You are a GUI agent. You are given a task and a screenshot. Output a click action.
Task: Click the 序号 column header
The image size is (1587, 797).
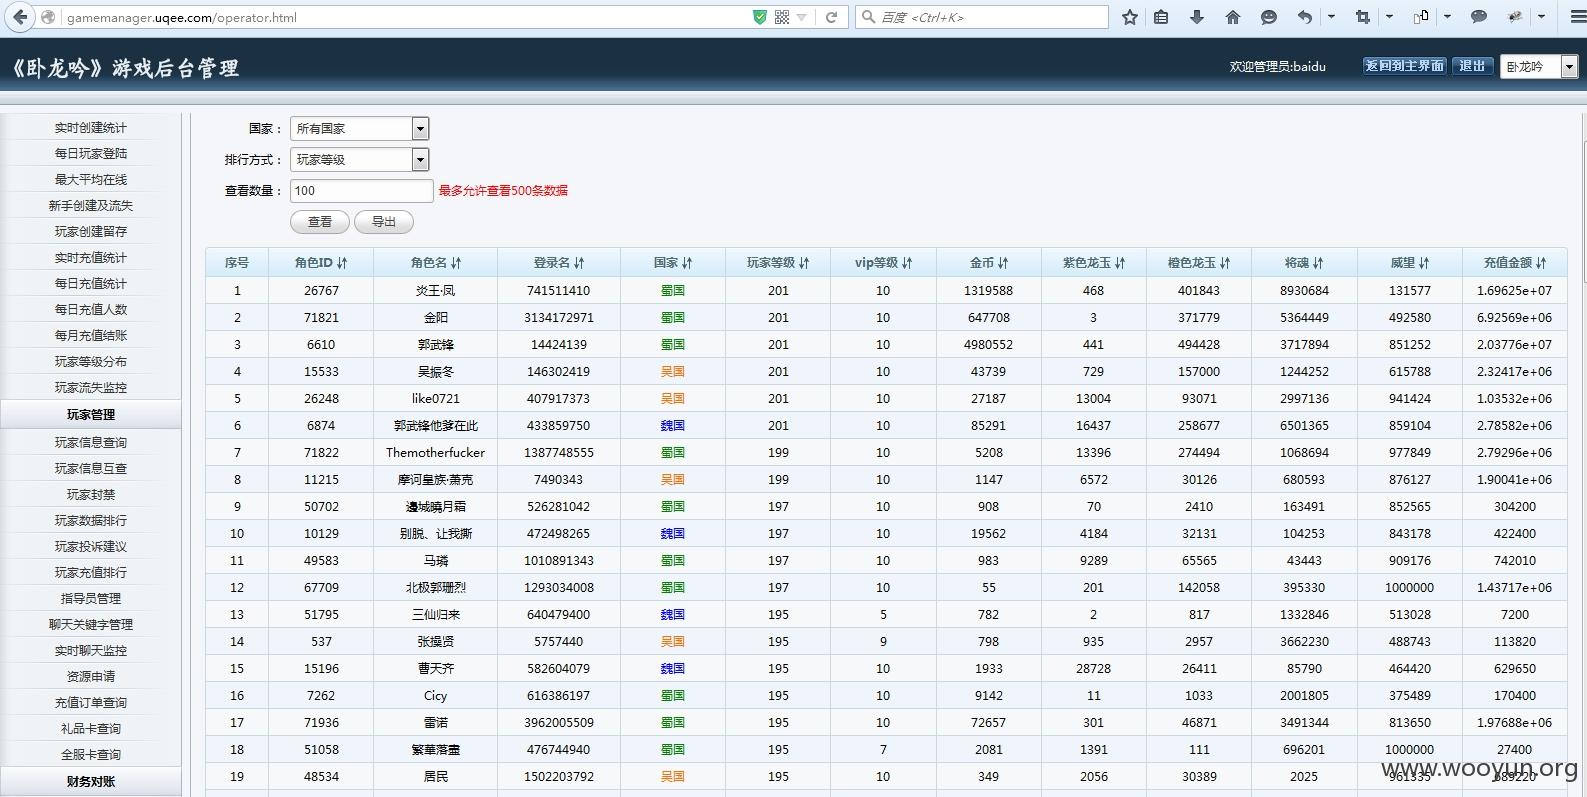(x=237, y=263)
